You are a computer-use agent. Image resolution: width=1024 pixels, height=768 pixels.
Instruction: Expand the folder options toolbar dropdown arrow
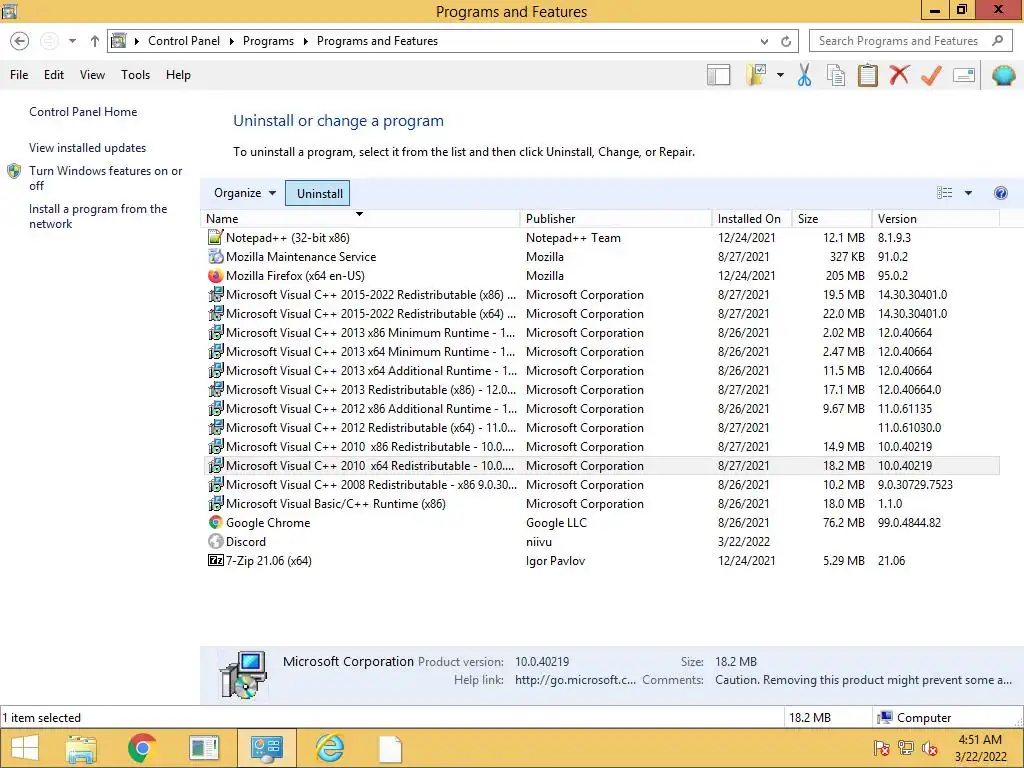click(780, 75)
